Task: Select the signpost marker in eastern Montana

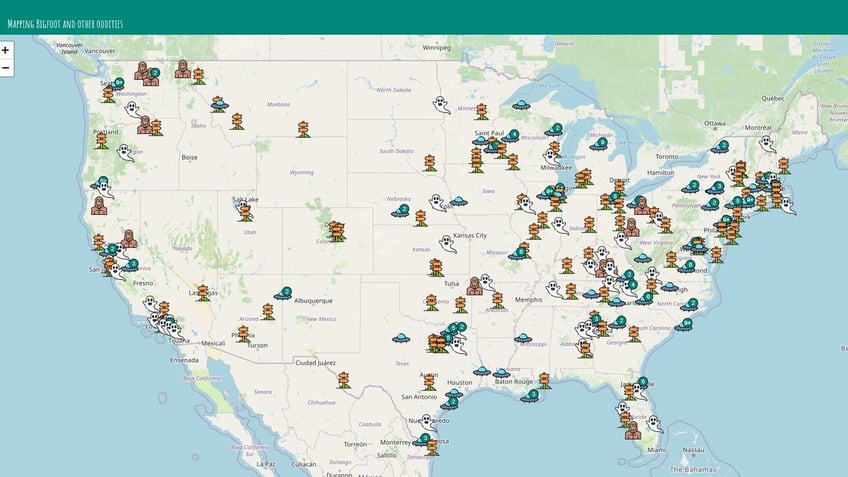Action: click(303, 129)
